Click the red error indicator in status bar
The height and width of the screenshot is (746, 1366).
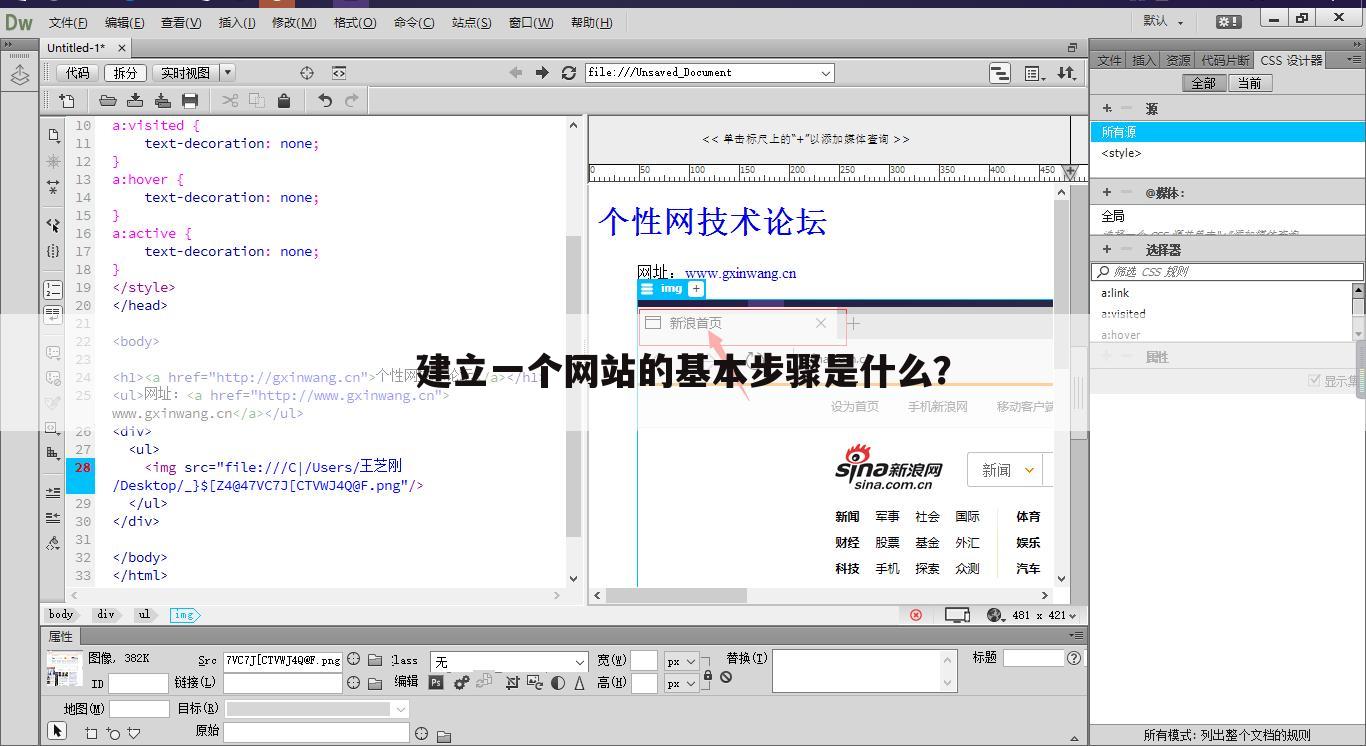916,615
